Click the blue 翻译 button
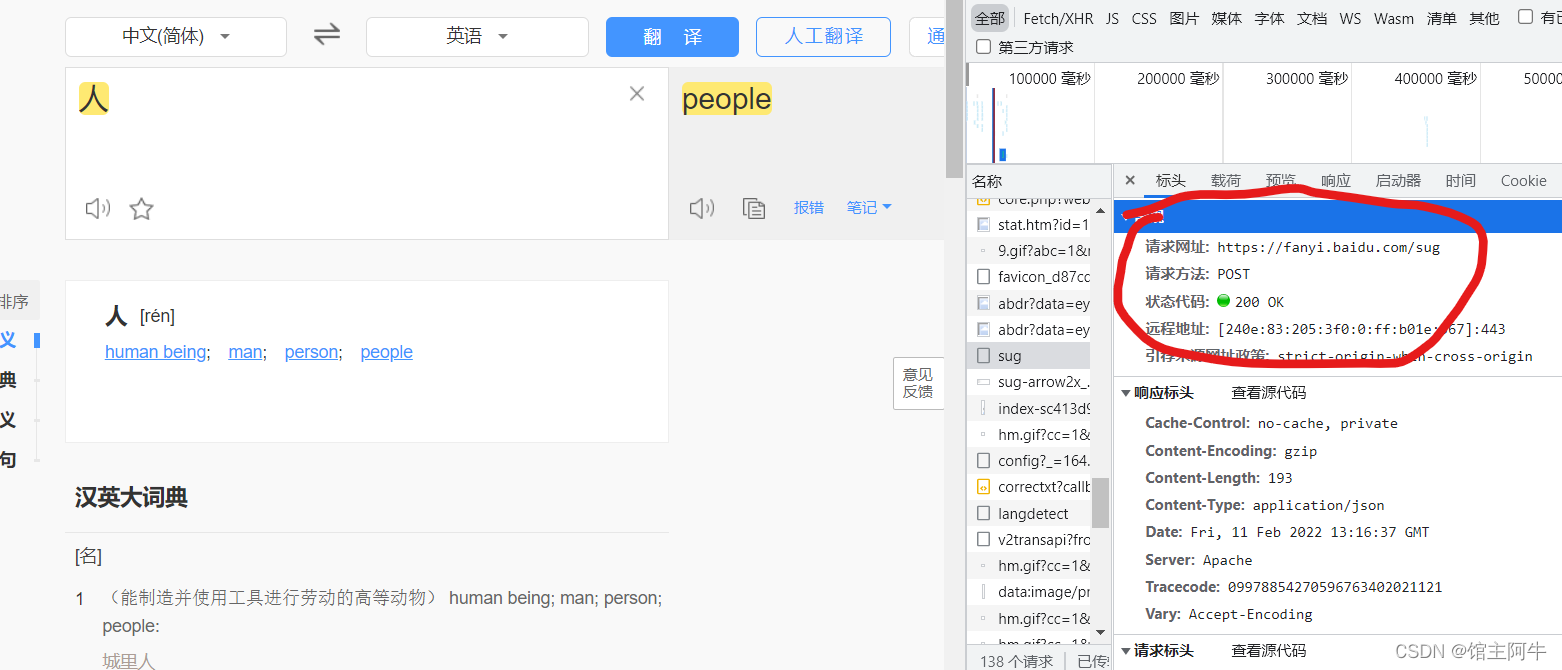This screenshot has height=670, width=1562. click(x=671, y=34)
